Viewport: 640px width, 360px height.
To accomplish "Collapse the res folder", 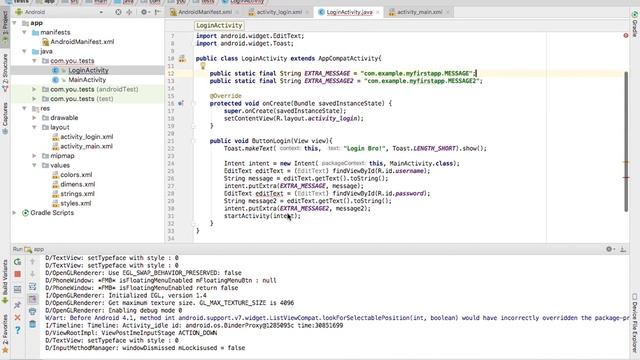I will tap(24, 109).
